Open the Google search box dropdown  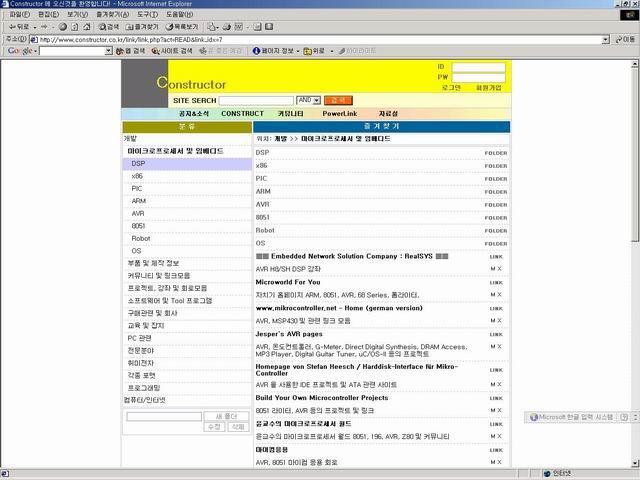pyautogui.click(x=108, y=51)
